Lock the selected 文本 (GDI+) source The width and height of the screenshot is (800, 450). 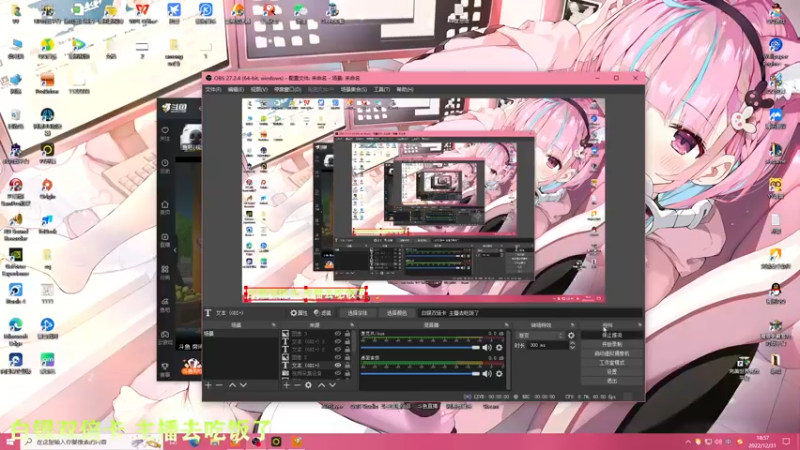(x=347, y=365)
